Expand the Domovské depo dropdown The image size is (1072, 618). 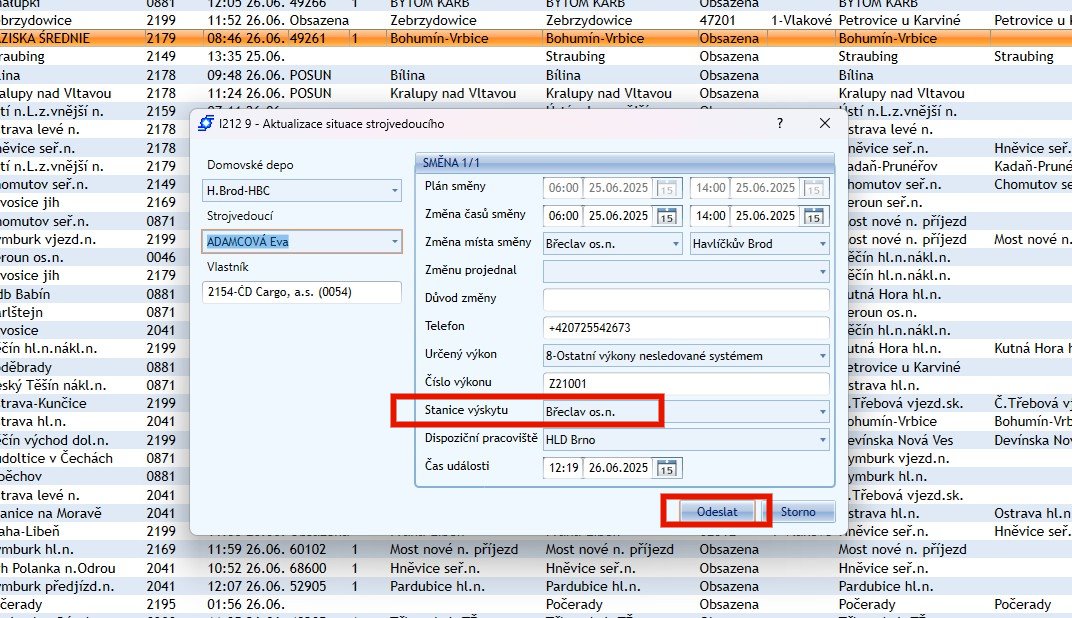point(395,191)
